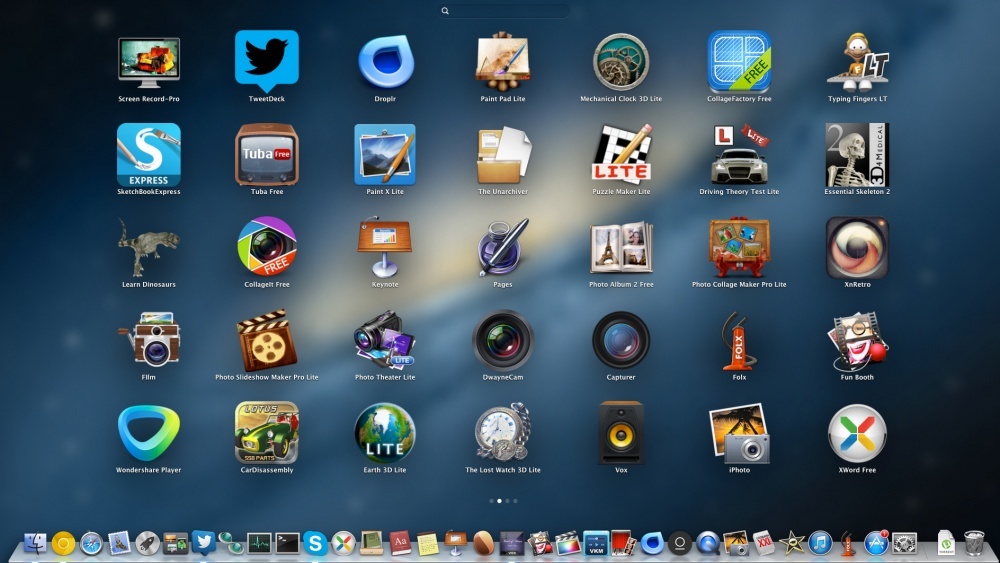This screenshot has width=1000, height=563.
Task: Open Paint Pad Lite
Action: 503,62
